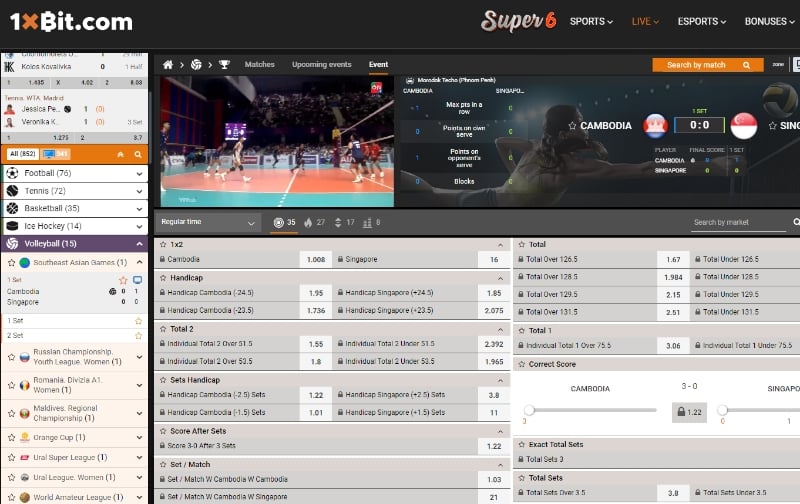Click the magnifier in Search by match
The width and height of the screenshot is (800, 504).
tap(746, 65)
